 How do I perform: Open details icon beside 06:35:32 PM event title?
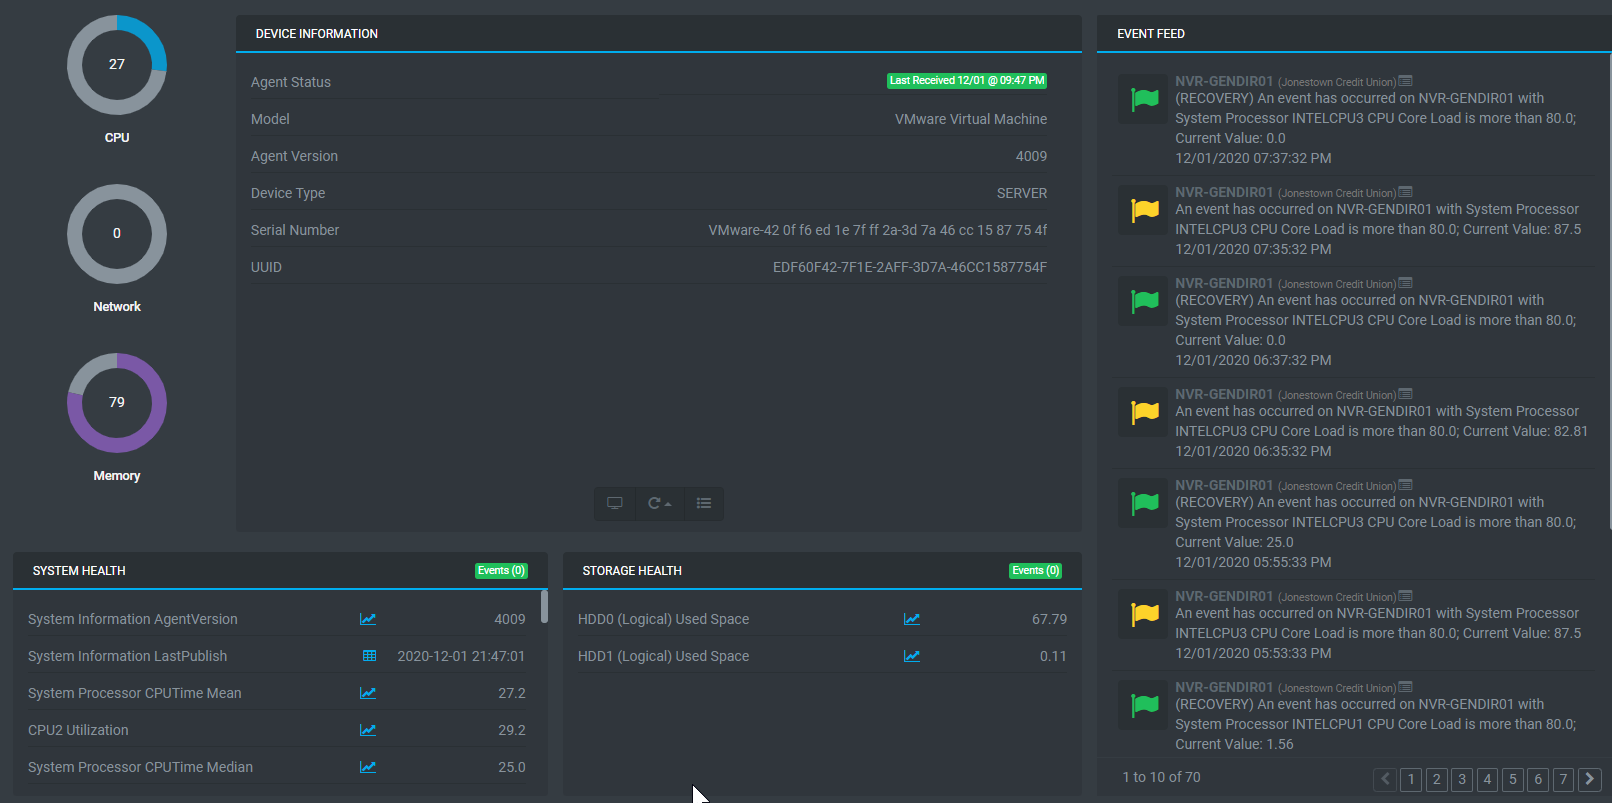tap(1405, 394)
